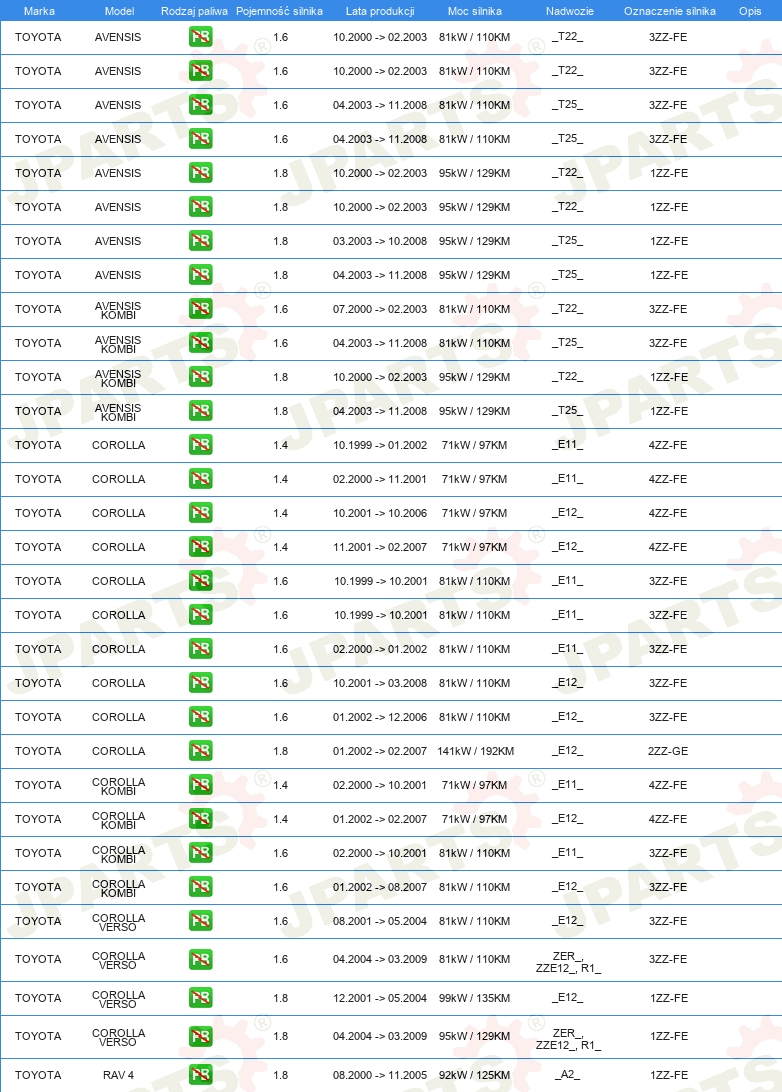Click fuel icon for Avensis Kombi 1.6 04.2003 row
Image resolution: width=782 pixels, height=1092 pixels.
(x=201, y=343)
